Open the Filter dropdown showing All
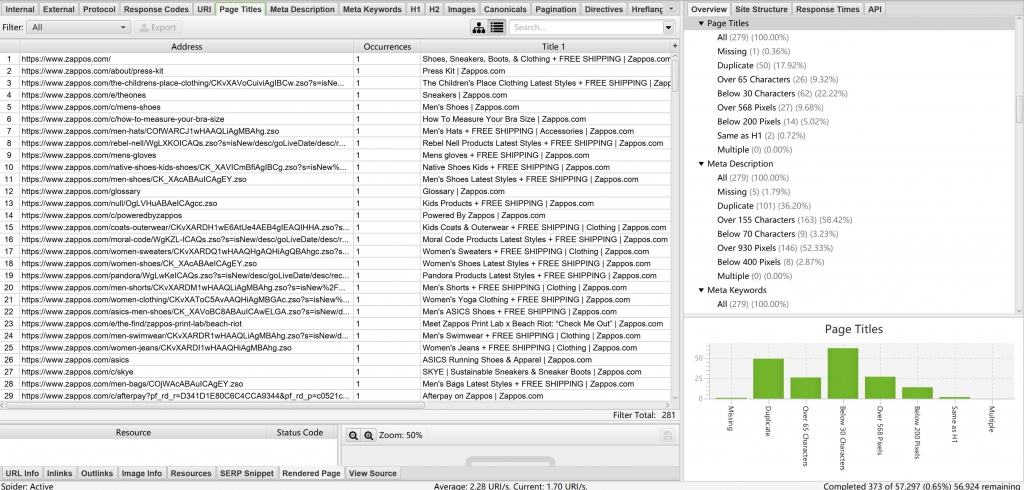This screenshot has height=490, width=1024. pyautogui.click(x=78, y=27)
